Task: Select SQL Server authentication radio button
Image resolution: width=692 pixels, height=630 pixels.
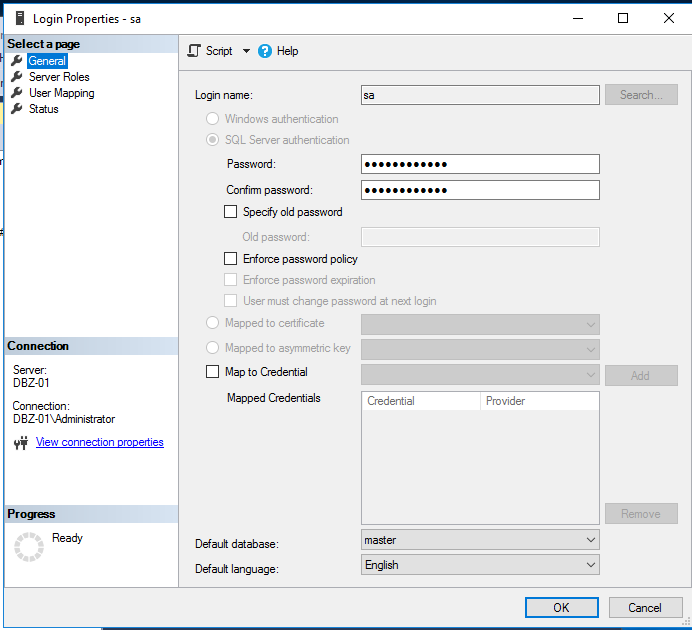Action: (212, 140)
